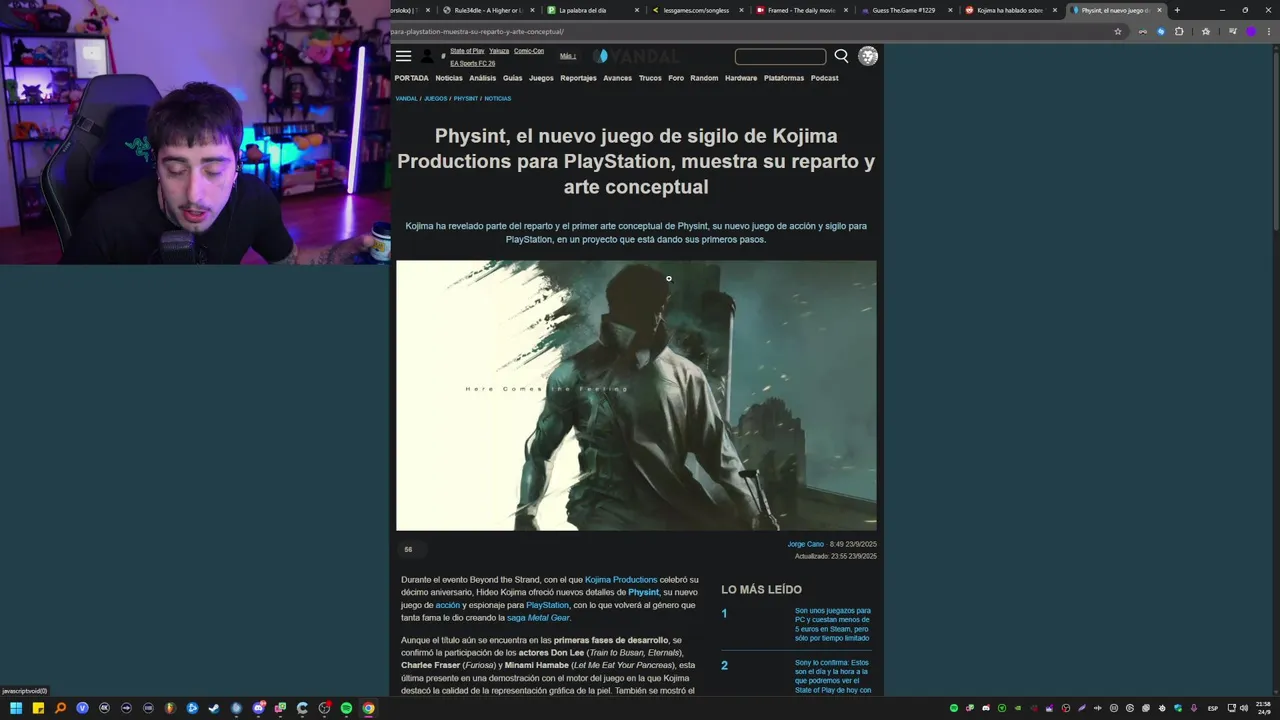
Task: Open Sticky Notes from the taskbar
Action: (38, 708)
